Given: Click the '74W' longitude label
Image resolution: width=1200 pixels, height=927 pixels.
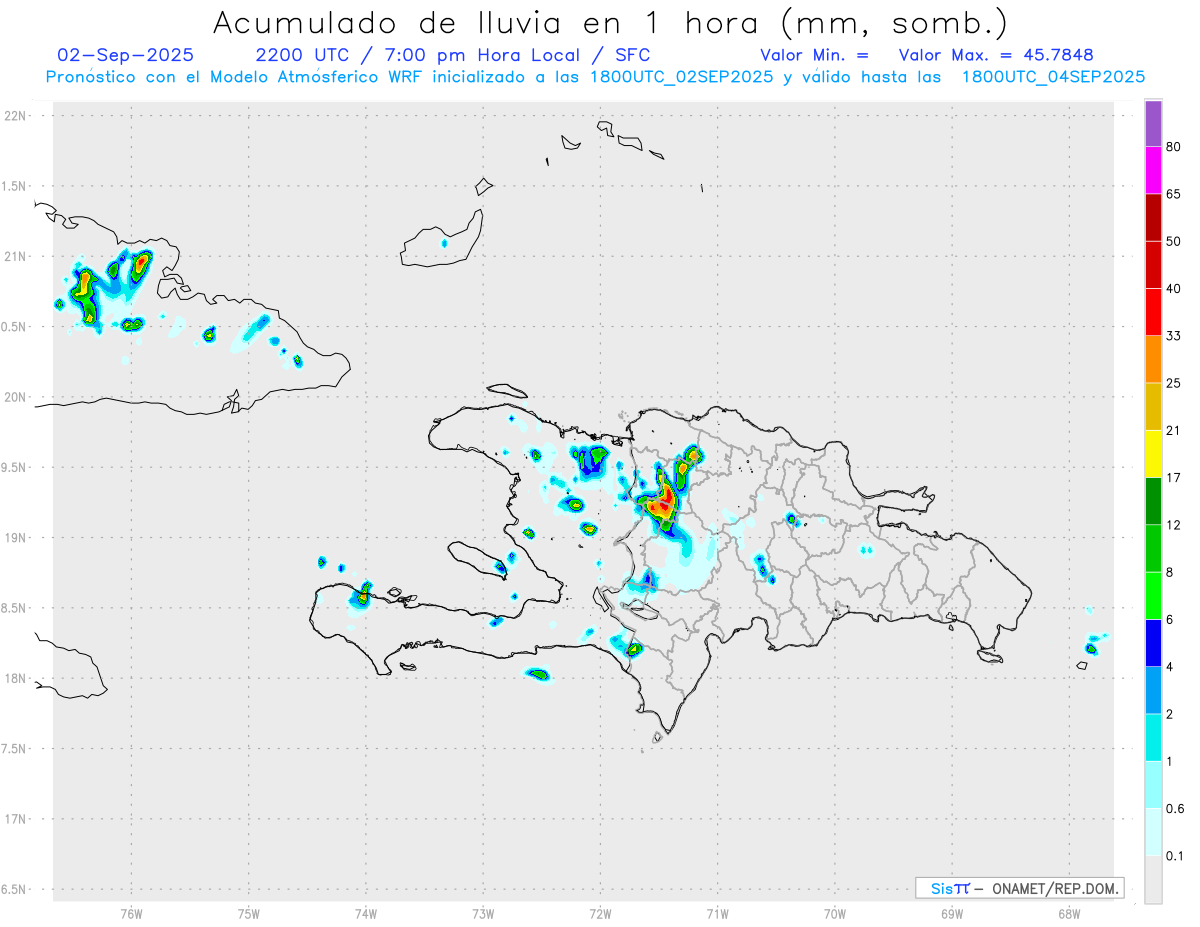Looking at the screenshot, I should point(366,914).
